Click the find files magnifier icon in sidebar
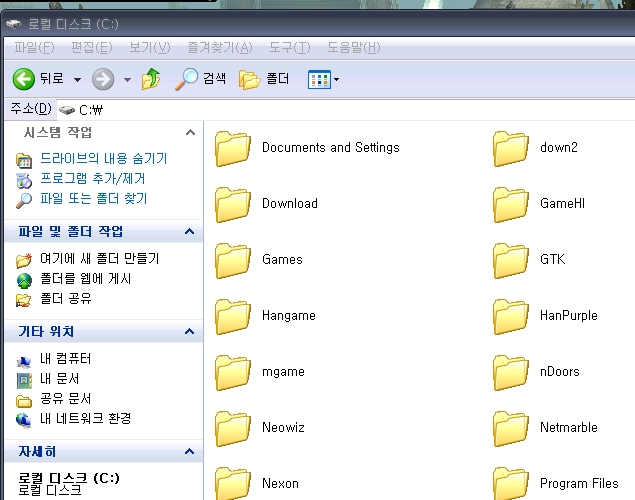Image resolution: width=635 pixels, height=500 pixels. 24,200
